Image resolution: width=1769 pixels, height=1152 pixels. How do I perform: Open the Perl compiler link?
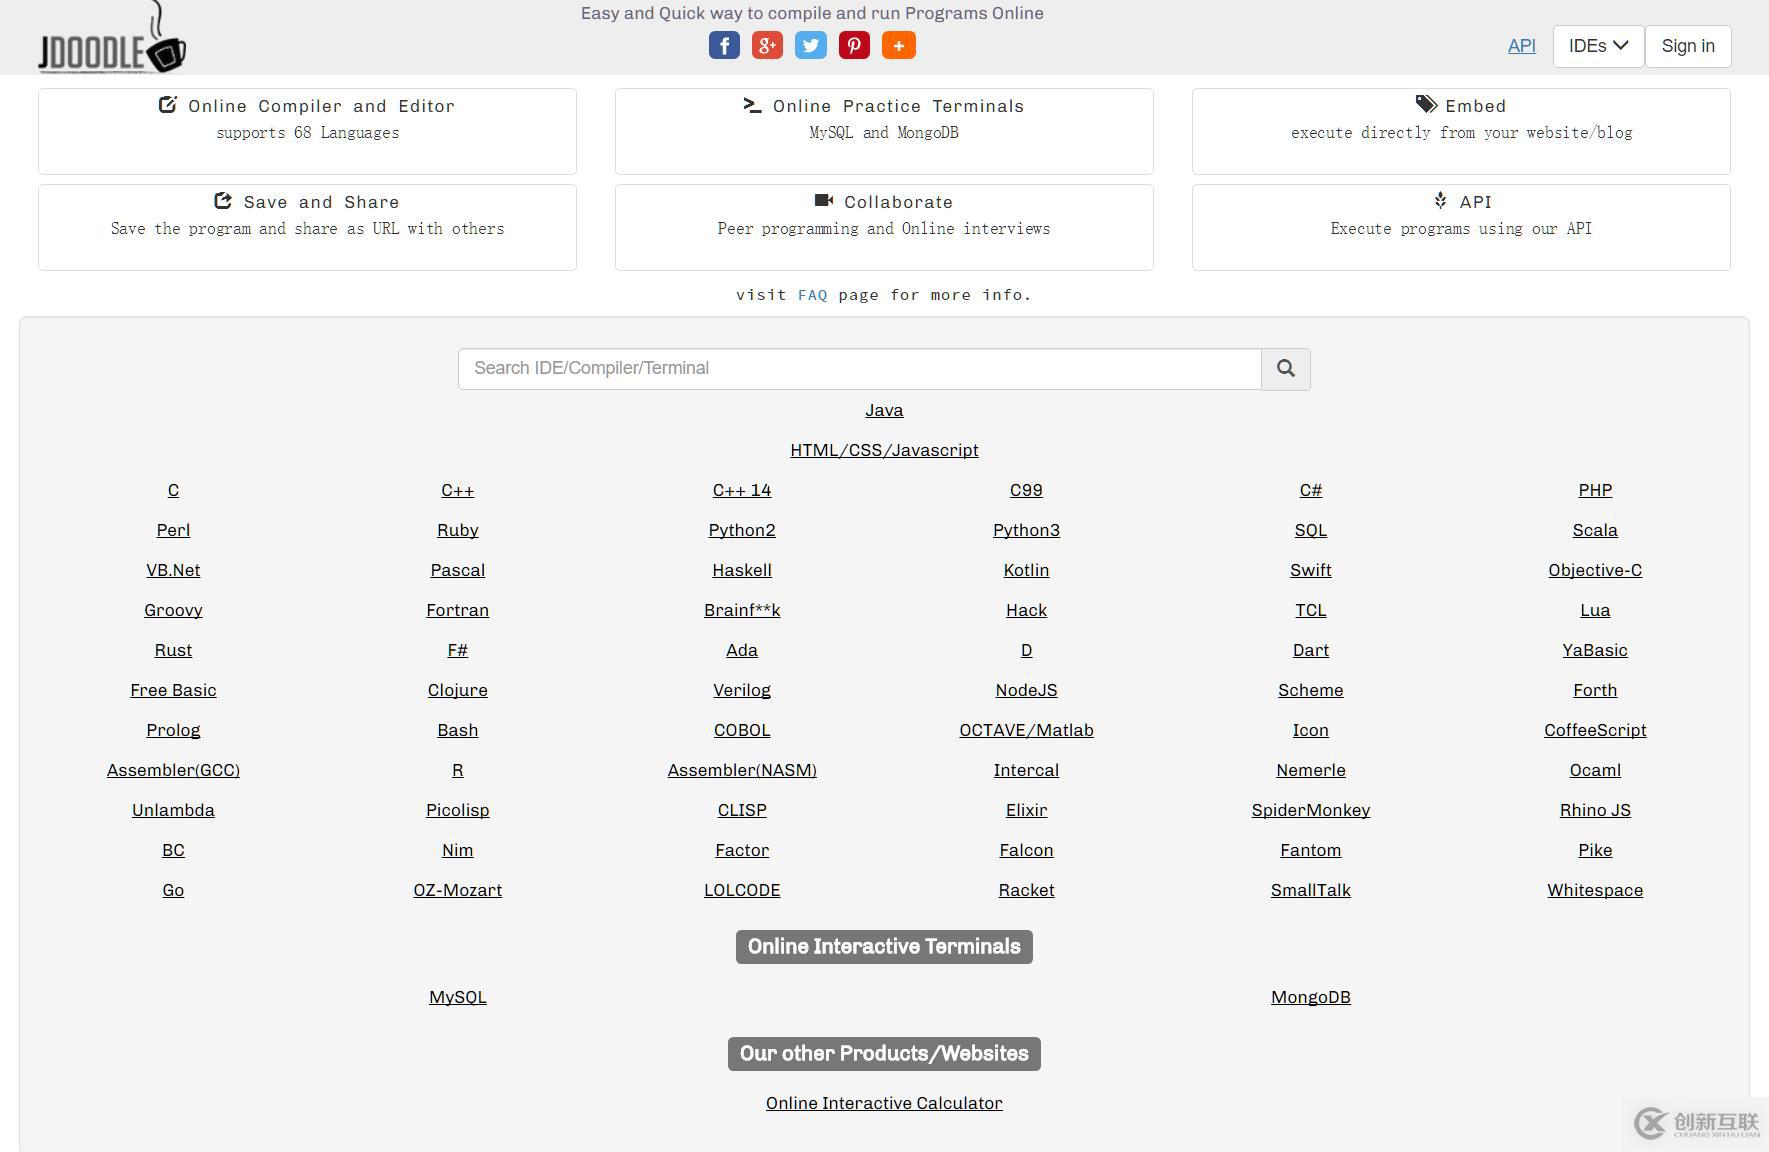[x=173, y=530]
